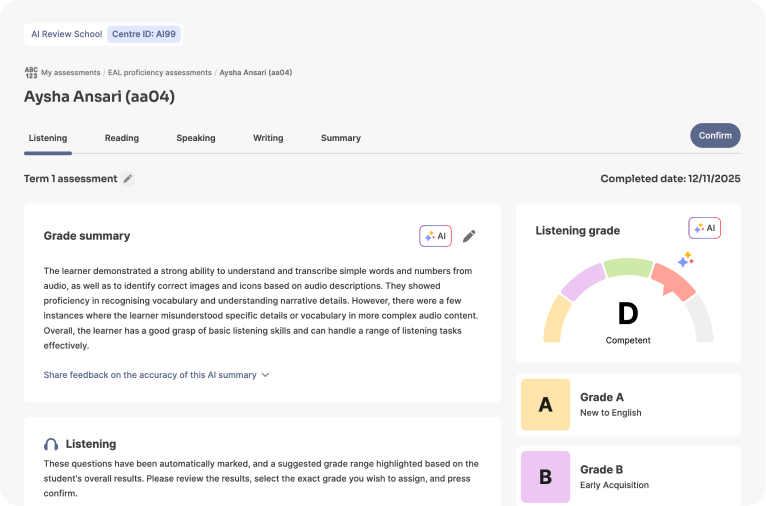The image size is (766, 506).
Task: Switch to the Reading tab
Action: tap(122, 138)
